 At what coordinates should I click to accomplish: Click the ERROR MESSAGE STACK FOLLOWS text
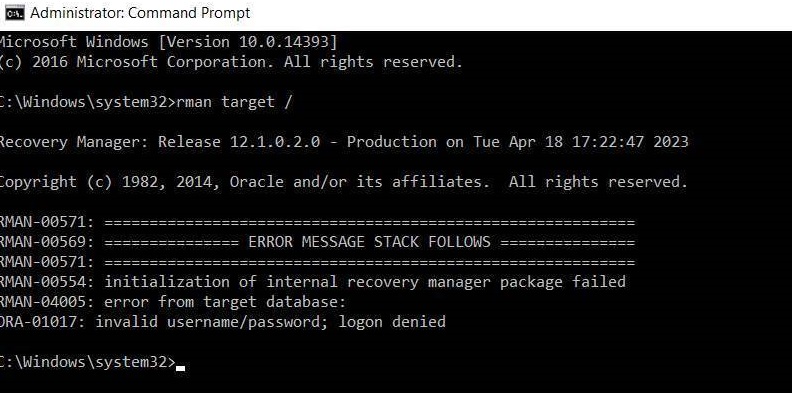369,242
